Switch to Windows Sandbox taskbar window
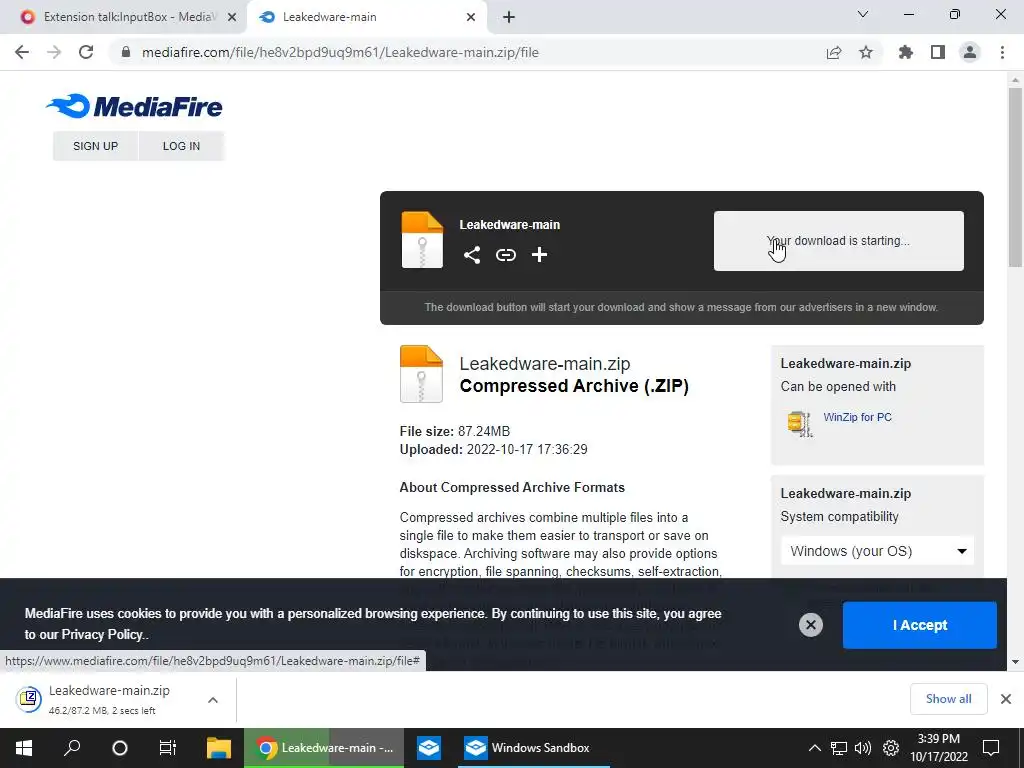The image size is (1024, 768). click(x=534, y=748)
